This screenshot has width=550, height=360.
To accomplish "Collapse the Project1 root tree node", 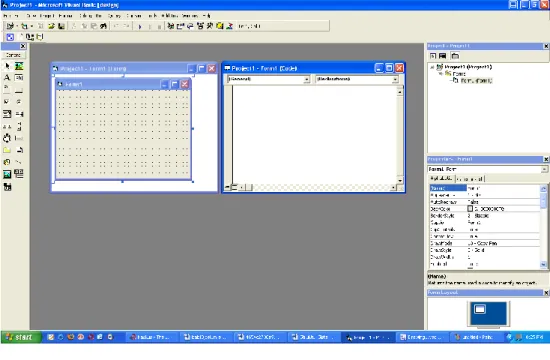I will pyautogui.click(x=432, y=67).
